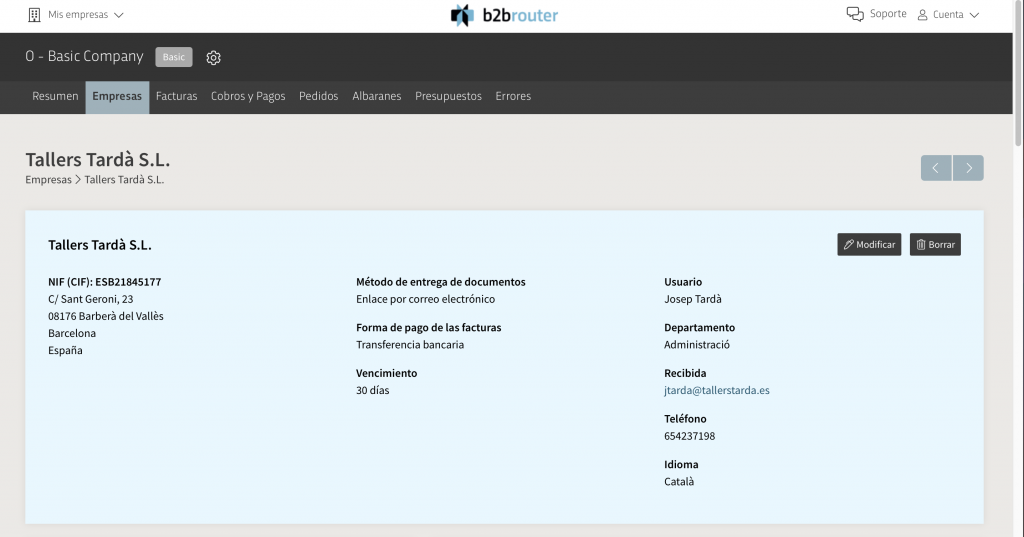The width and height of the screenshot is (1024, 537).
Task: Open the Presupuestos tab
Action: [448, 97]
